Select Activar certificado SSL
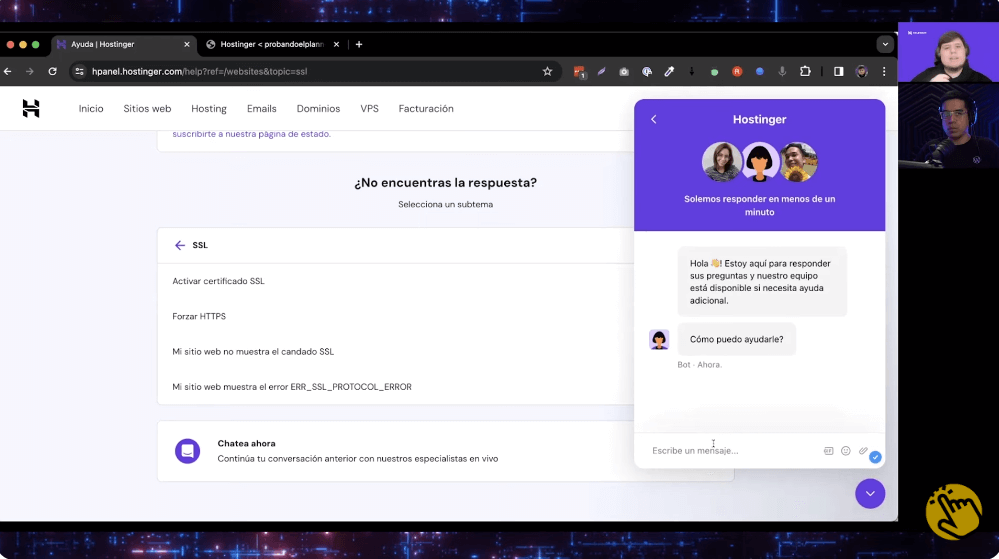Image resolution: width=999 pixels, height=559 pixels. coord(219,281)
